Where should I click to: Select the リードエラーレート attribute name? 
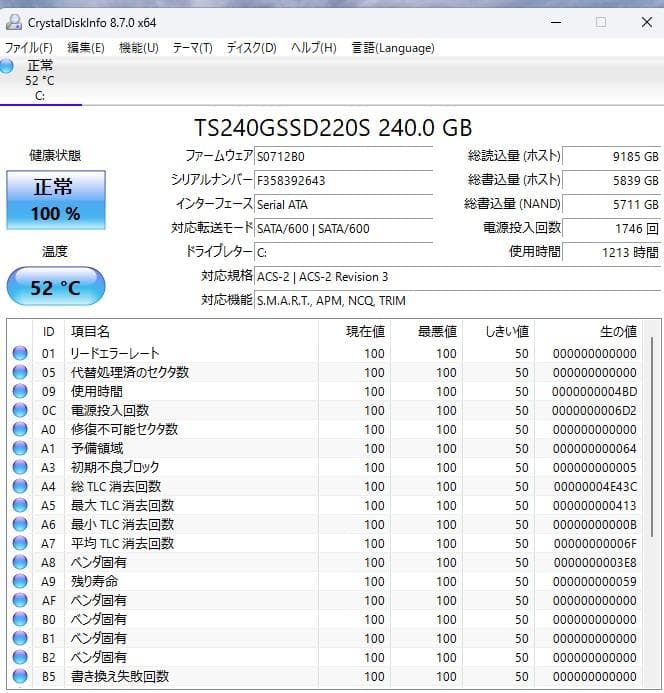[115, 353]
